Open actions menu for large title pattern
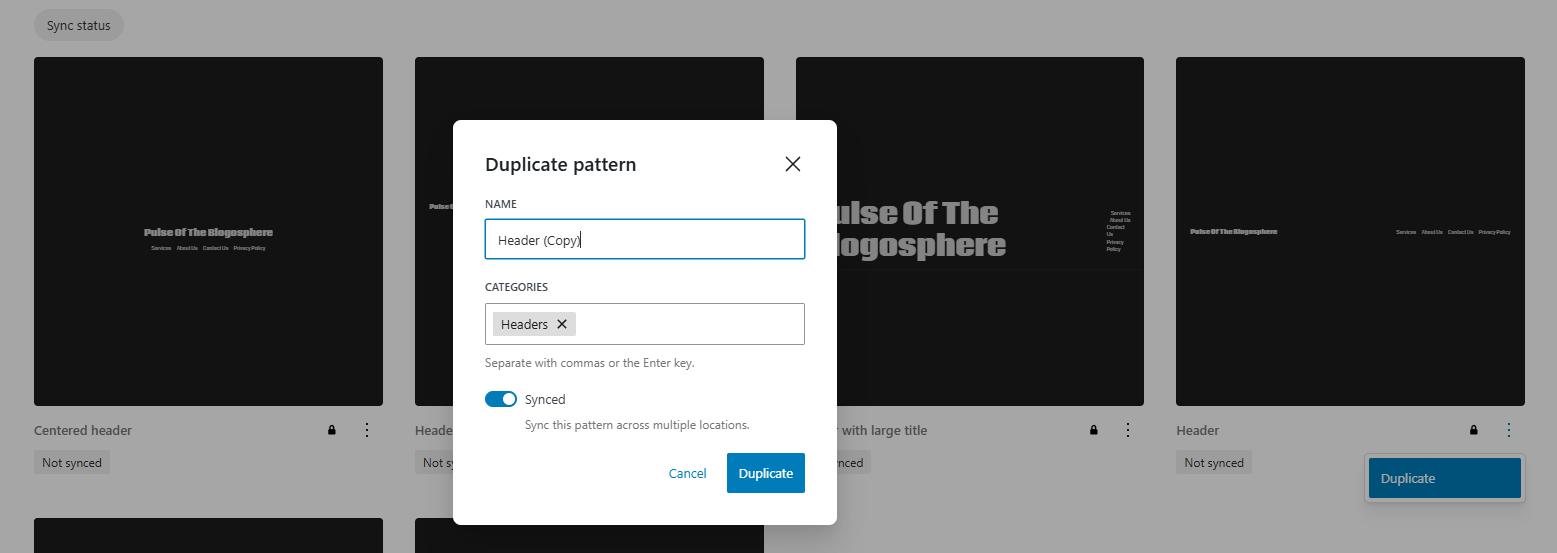This screenshot has width=1557, height=553. click(x=1128, y=430)
